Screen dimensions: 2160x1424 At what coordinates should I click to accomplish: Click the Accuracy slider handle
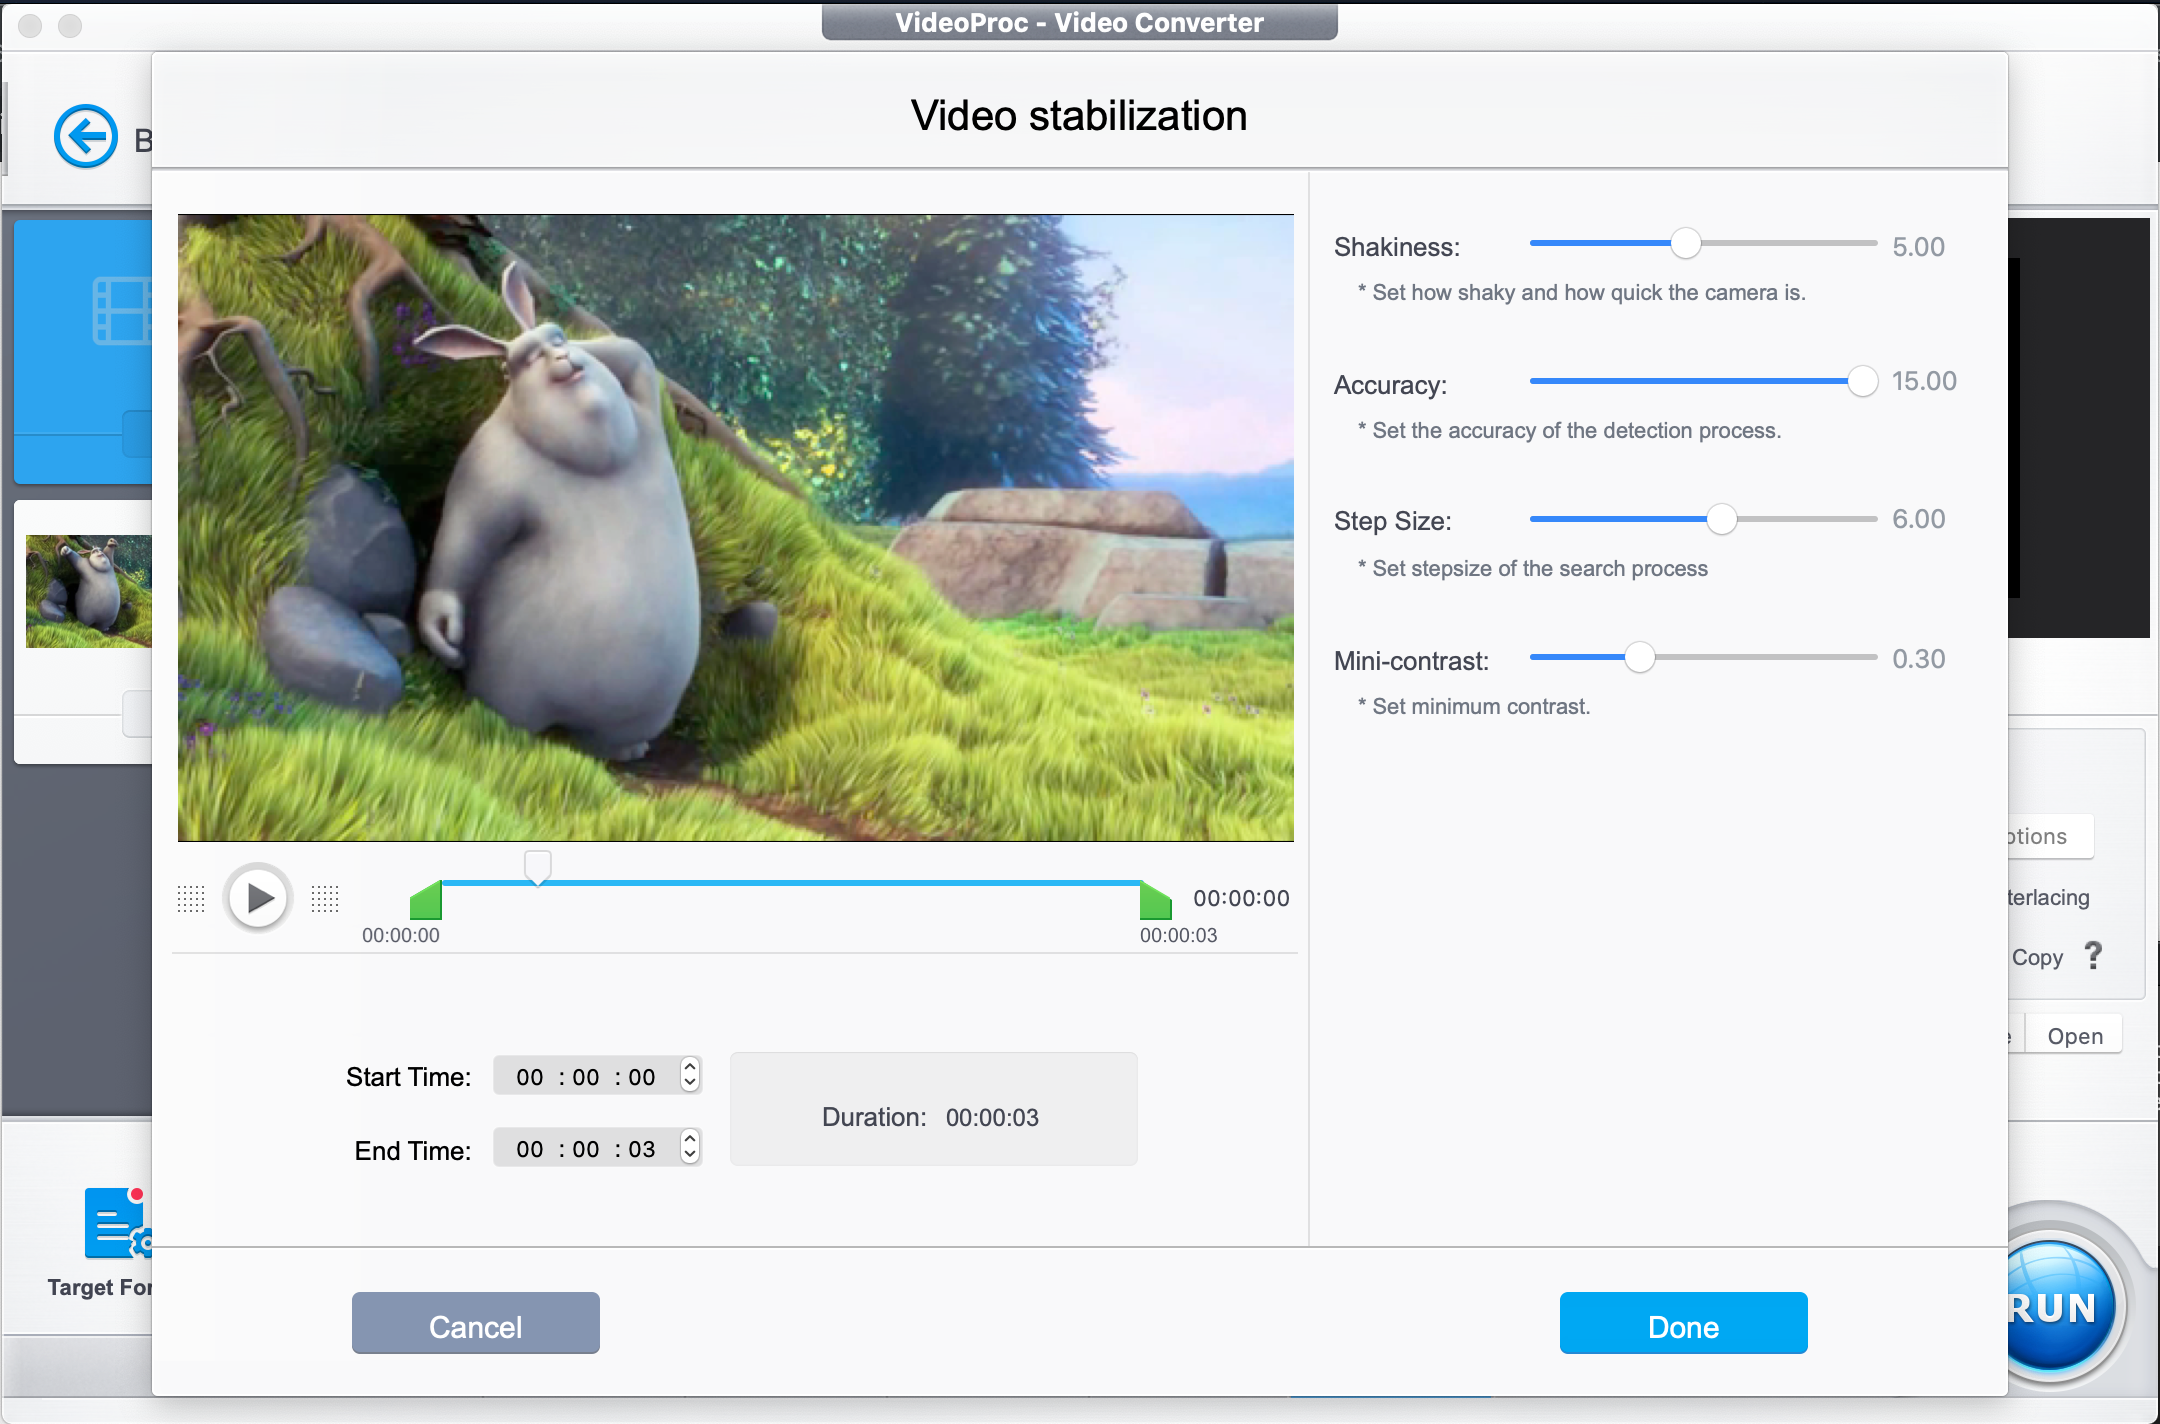tap(1863, 381)
